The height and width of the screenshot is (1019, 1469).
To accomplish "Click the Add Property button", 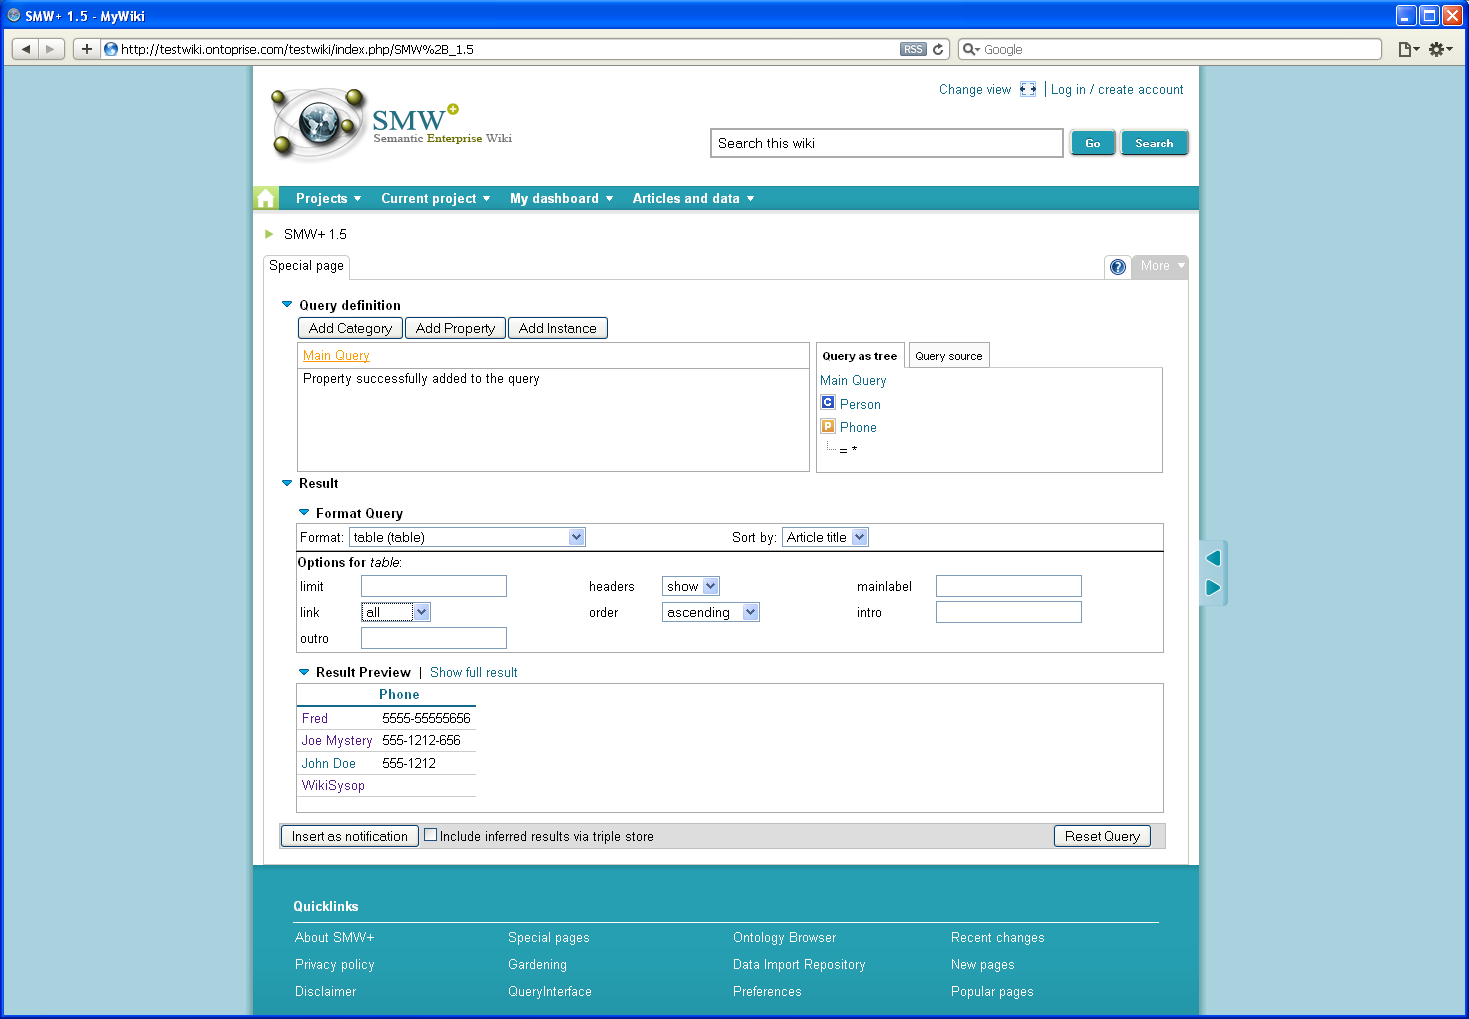I will coord(455,328).
